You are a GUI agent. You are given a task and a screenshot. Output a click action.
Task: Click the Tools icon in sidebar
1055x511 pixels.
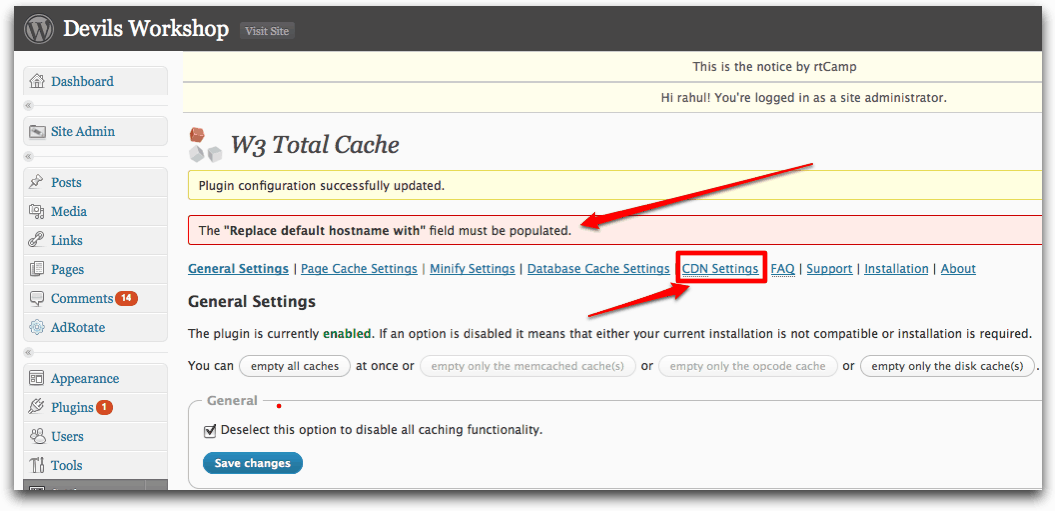click(37, 465)
